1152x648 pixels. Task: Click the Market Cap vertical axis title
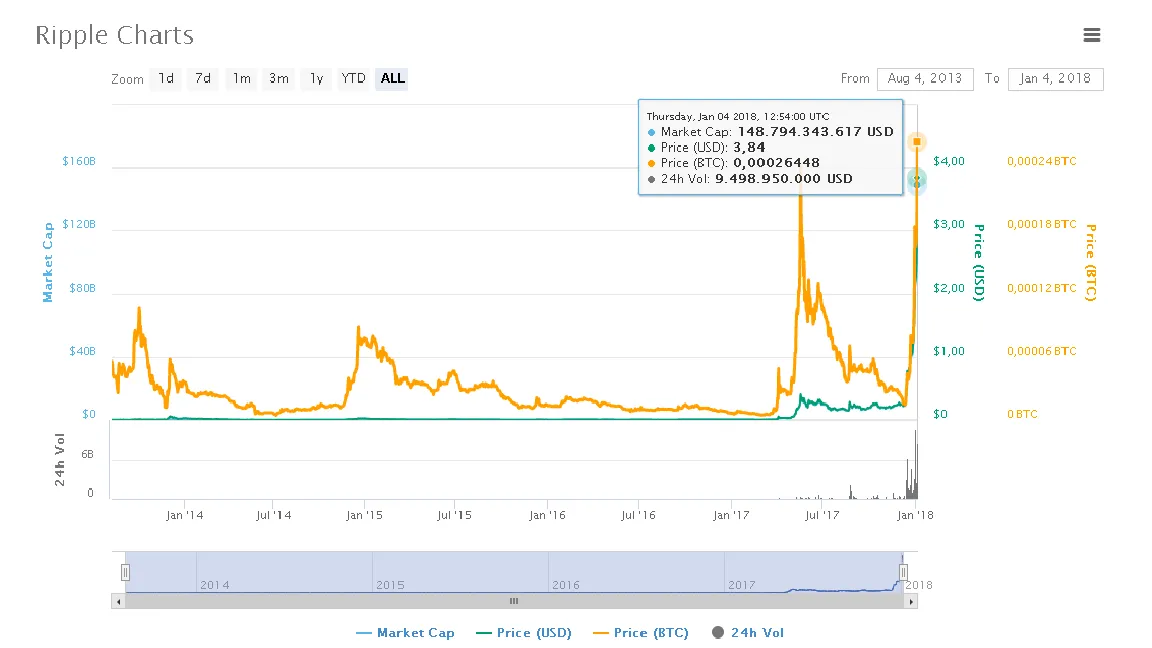48,262
